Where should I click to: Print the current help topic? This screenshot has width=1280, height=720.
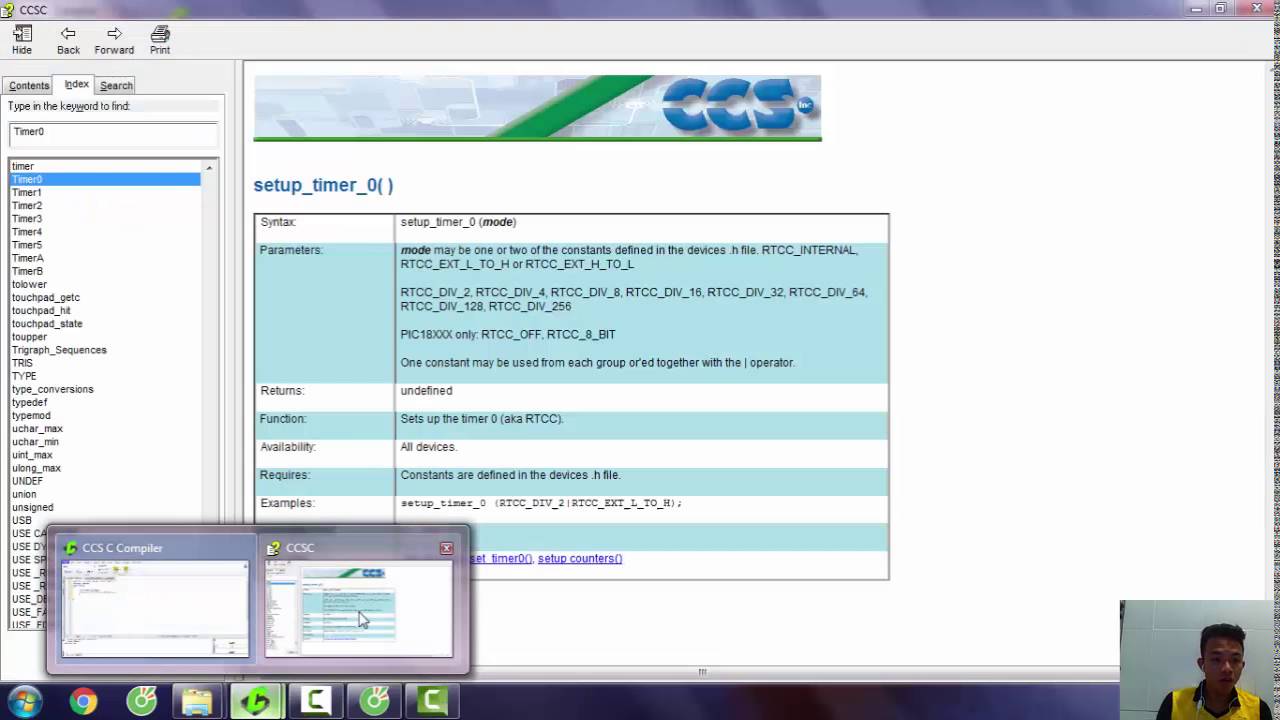point(160,40)
